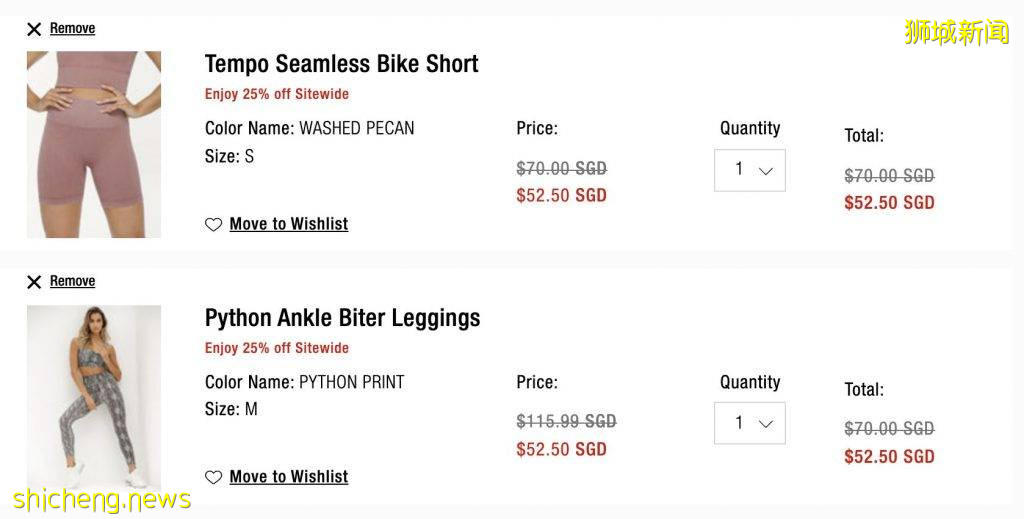Viewport: 1024px width, 519px height.
Task: Click the 25% off Sitewide promo under Tempo
Action: 277,94
